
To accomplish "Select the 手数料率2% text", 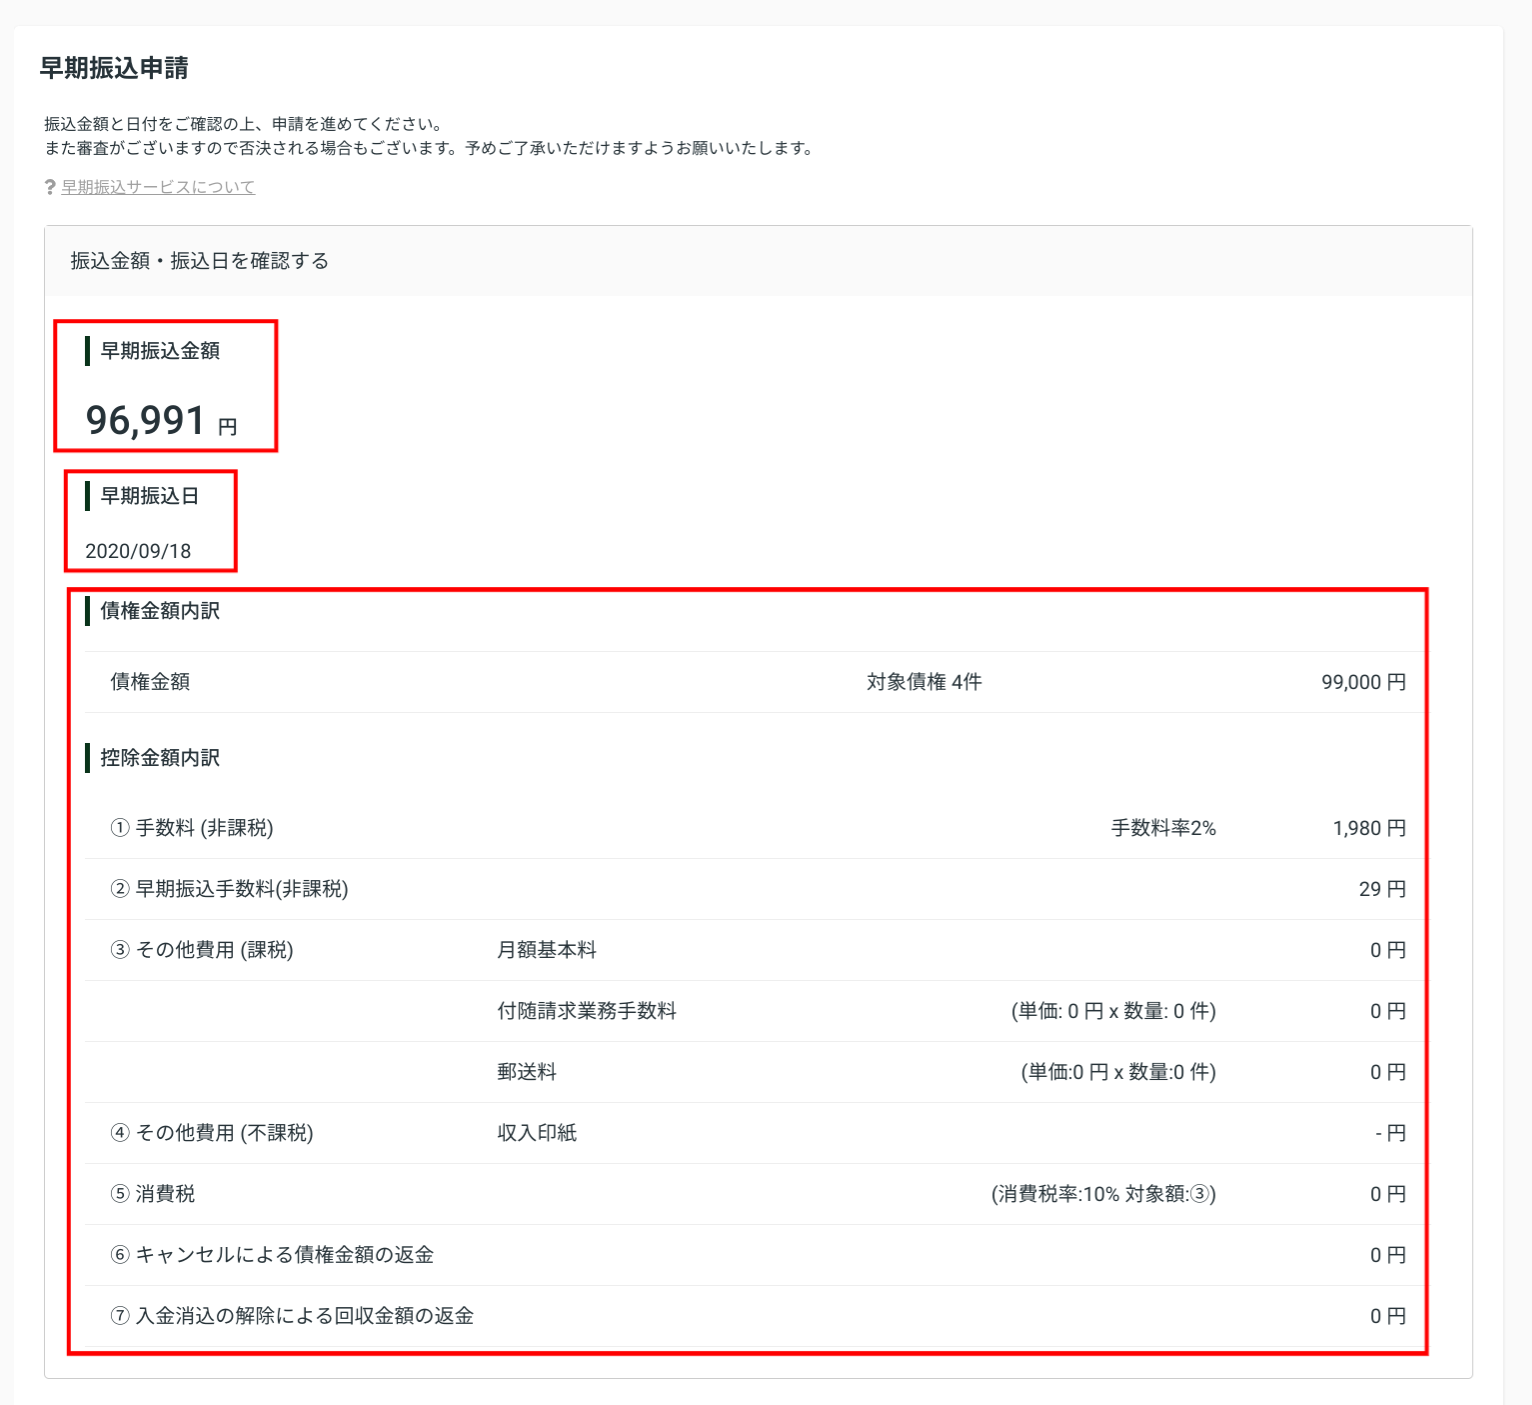I will click(x=1164, y=828).
